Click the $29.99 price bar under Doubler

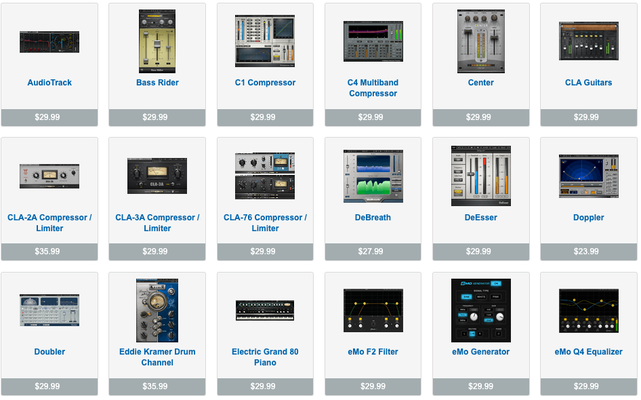[49, 387]
